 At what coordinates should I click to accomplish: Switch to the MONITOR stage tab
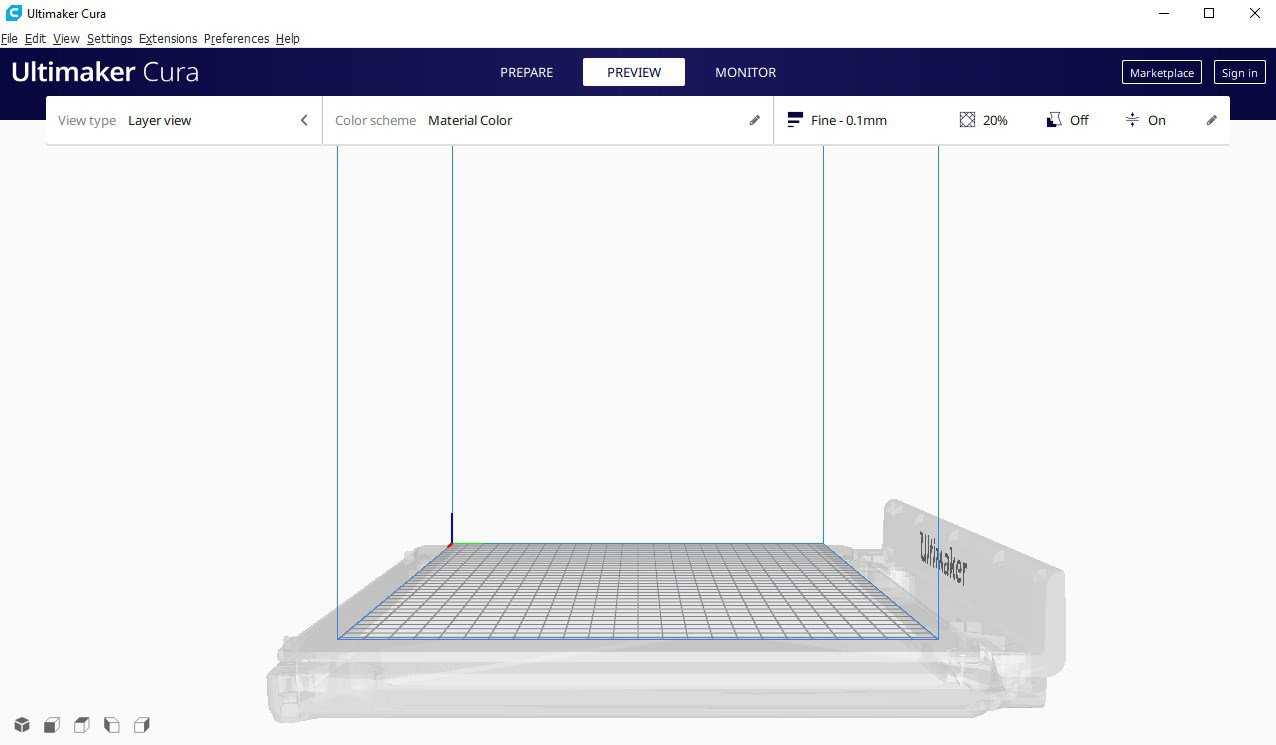pos(745,72)
